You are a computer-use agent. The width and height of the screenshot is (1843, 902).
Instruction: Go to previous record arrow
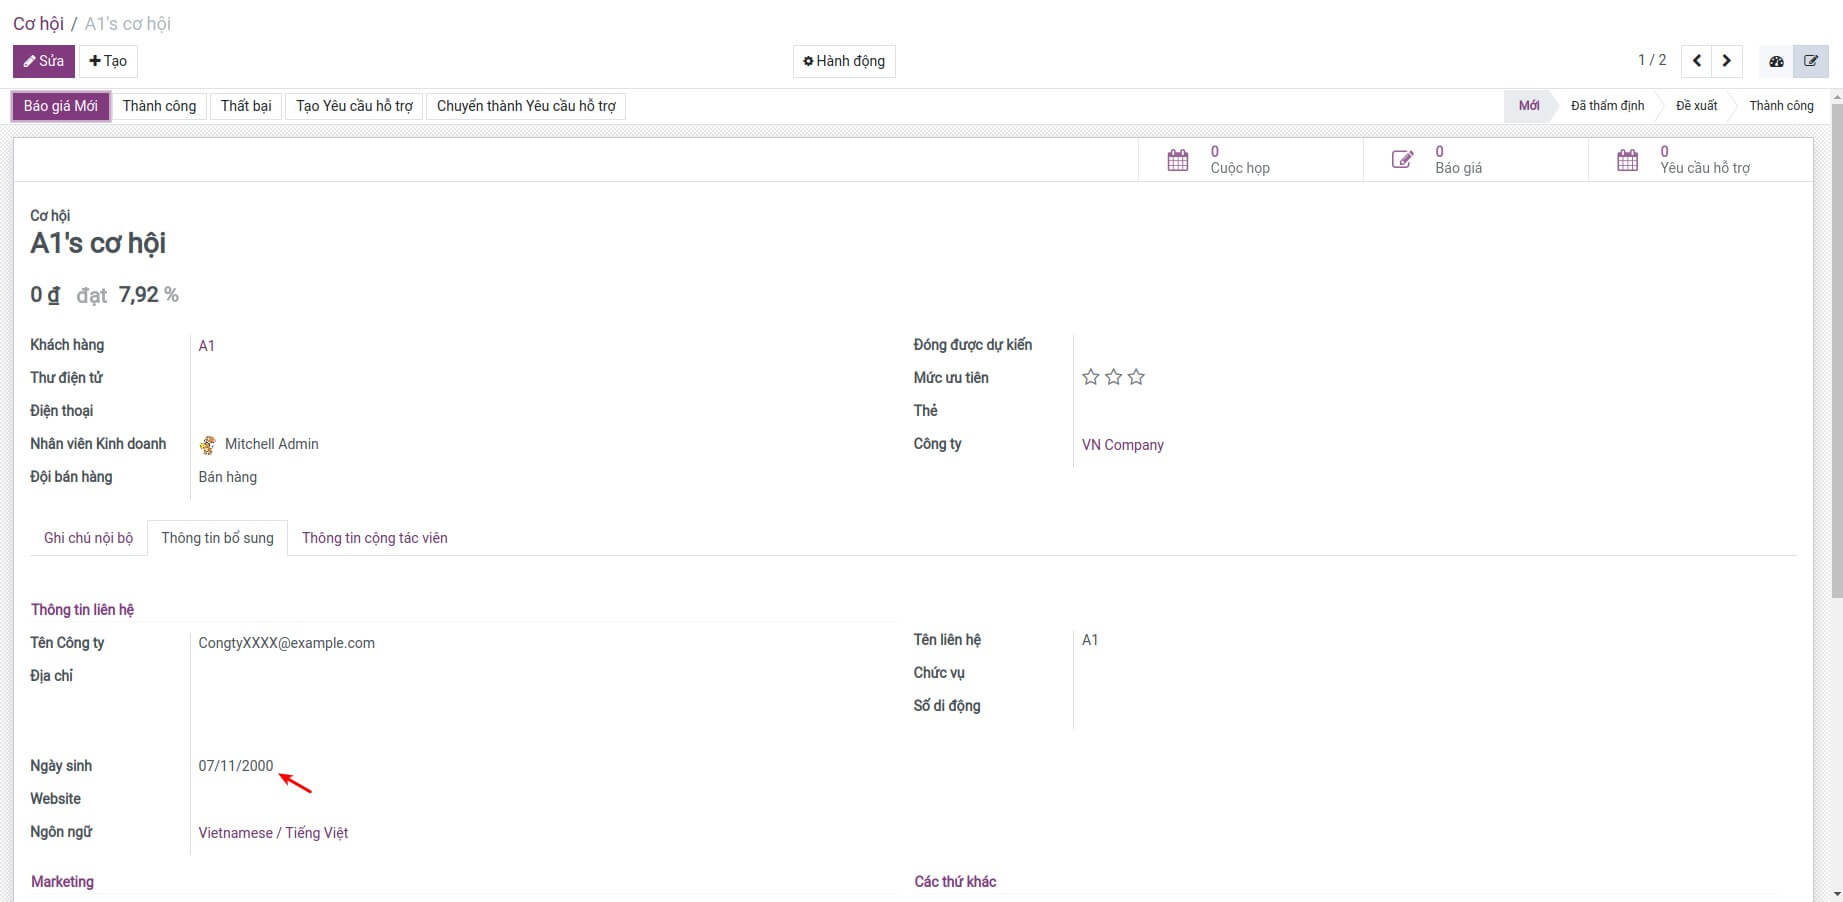click(x=1696, y=61)
